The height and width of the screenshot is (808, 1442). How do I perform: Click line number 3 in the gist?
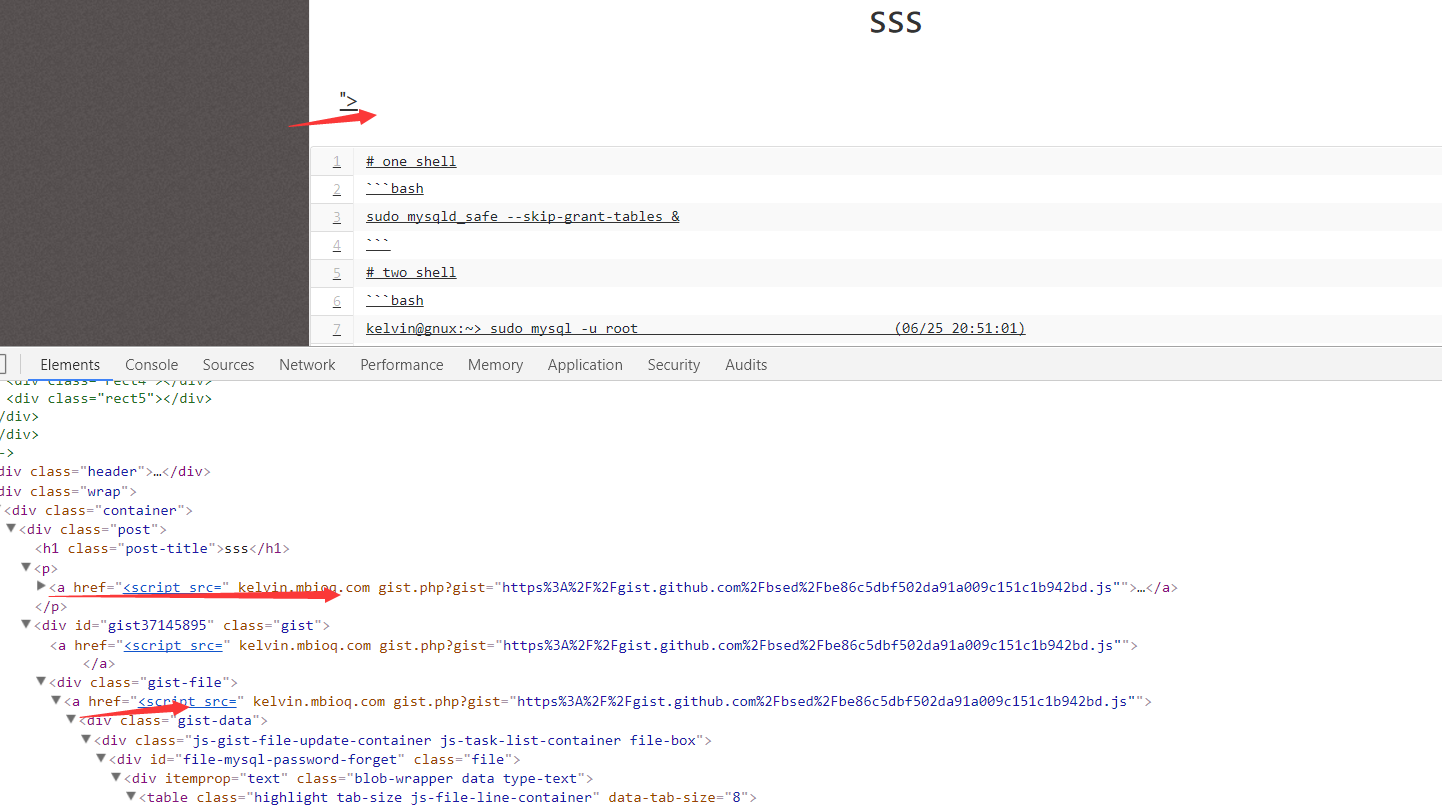pyautogui.click(x=337, y=216)
